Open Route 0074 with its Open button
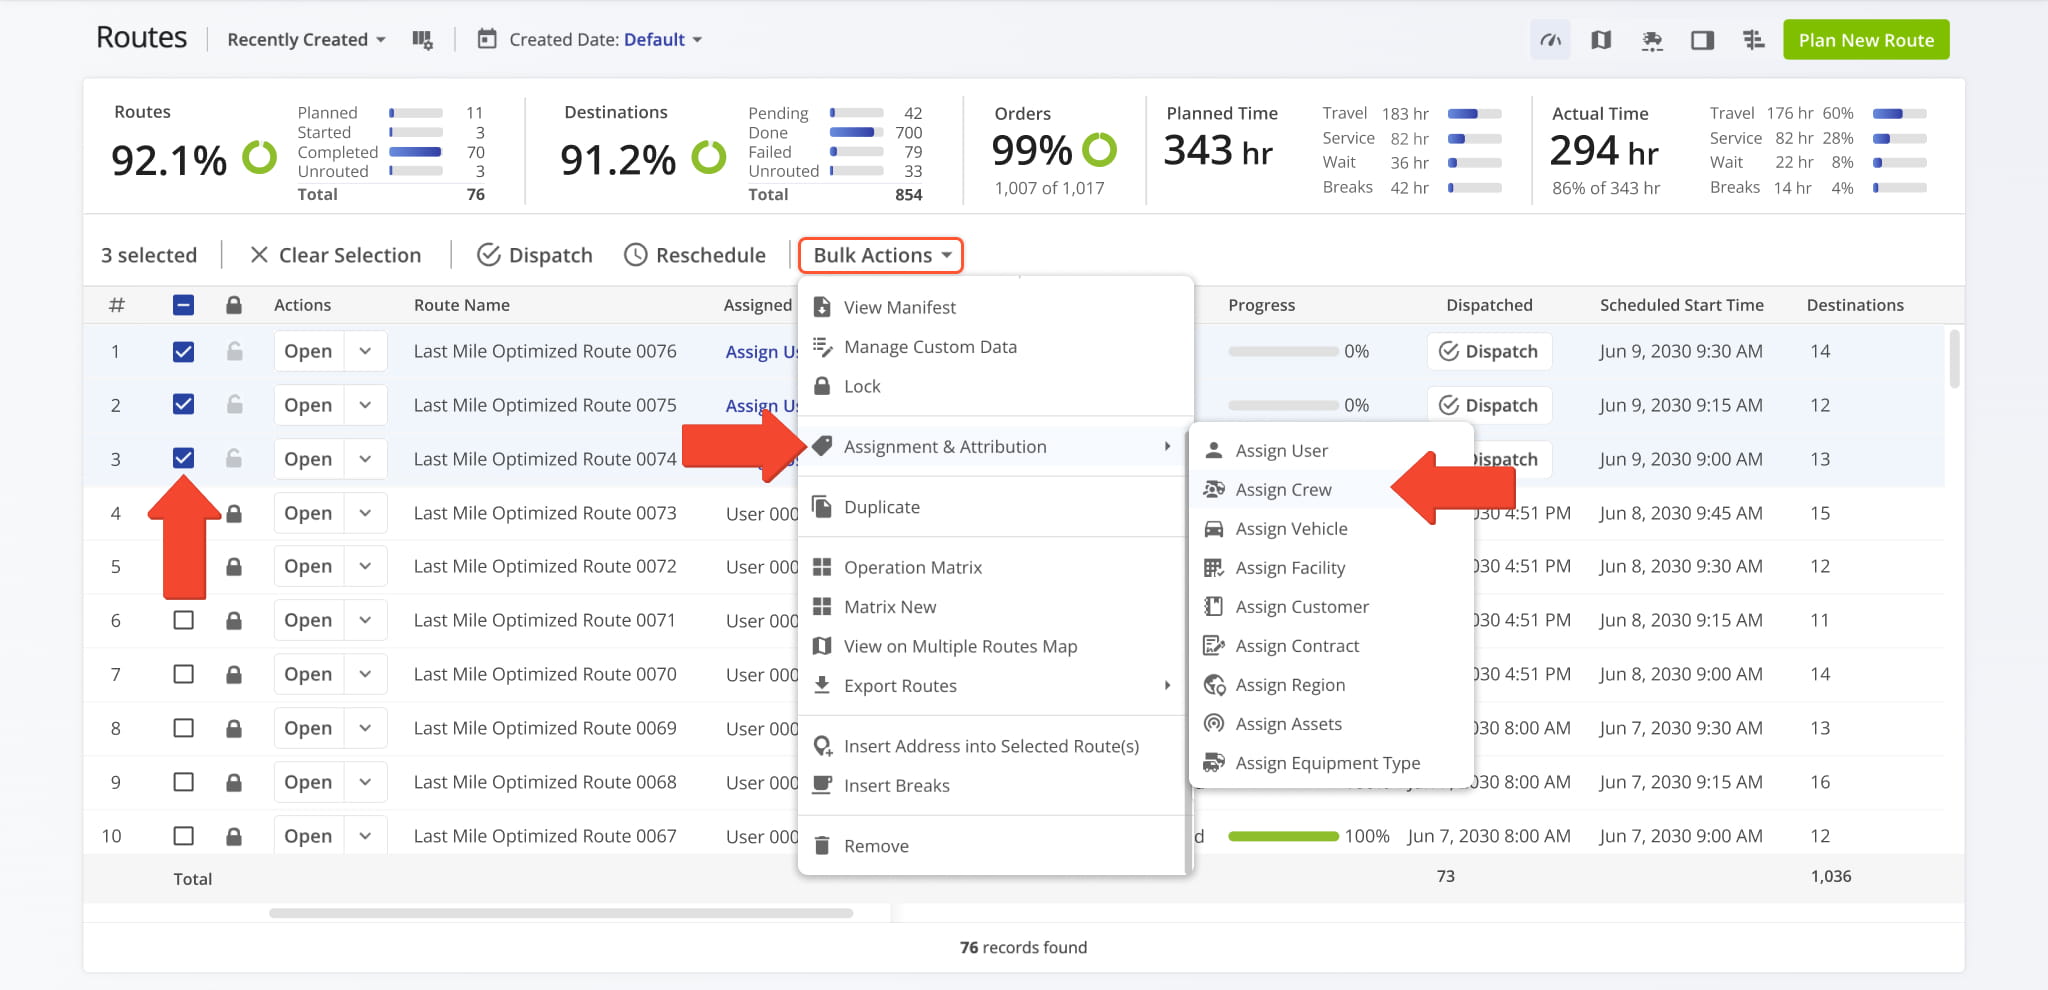Viewport: 2048px width, 990px height. click(308, 459)
